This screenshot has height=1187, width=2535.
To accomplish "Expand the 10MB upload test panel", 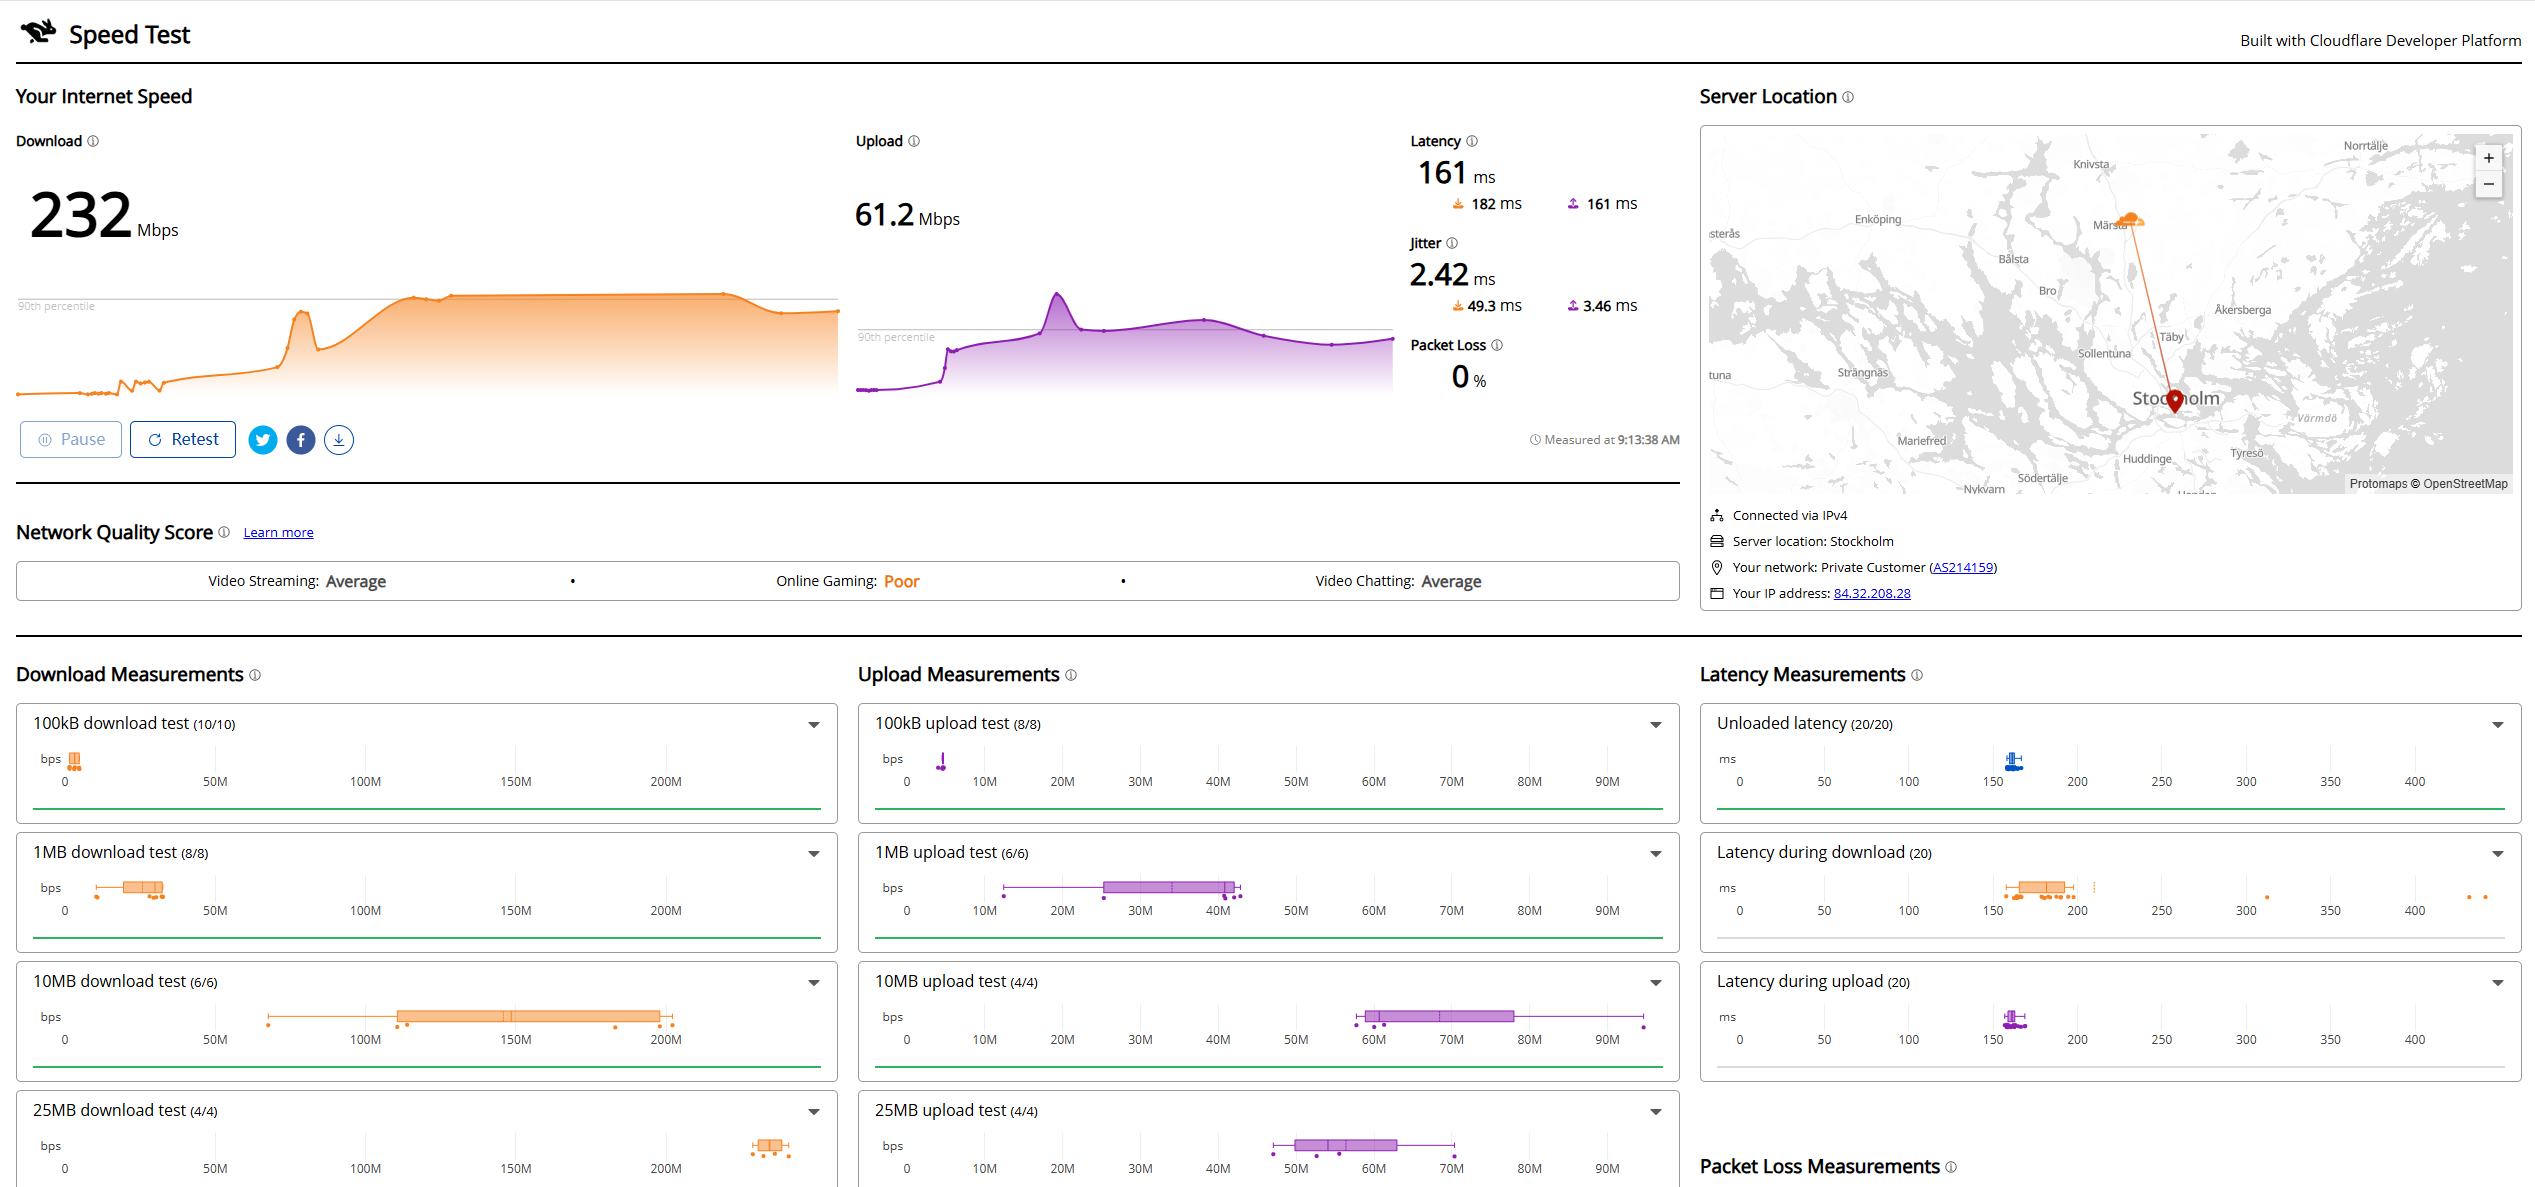I will [1656, 983].
